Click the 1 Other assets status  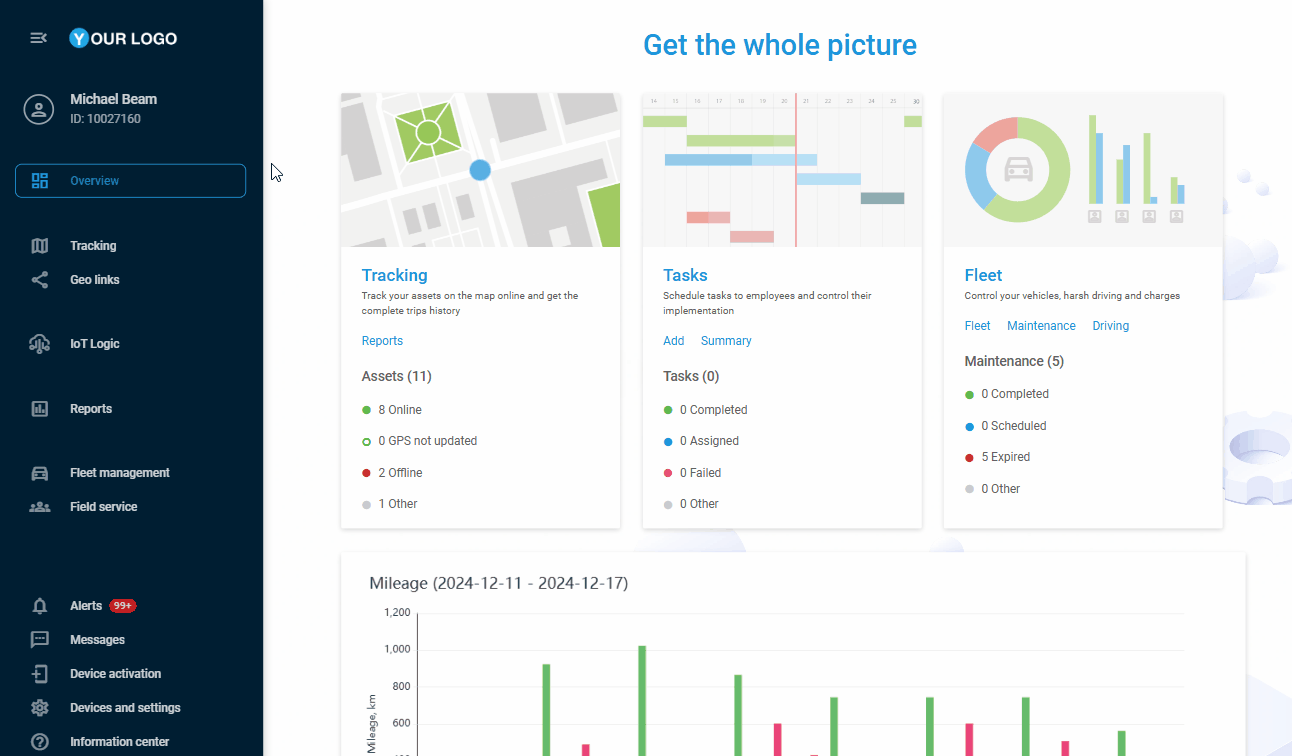pyautogui.click(x=390, y=504)
